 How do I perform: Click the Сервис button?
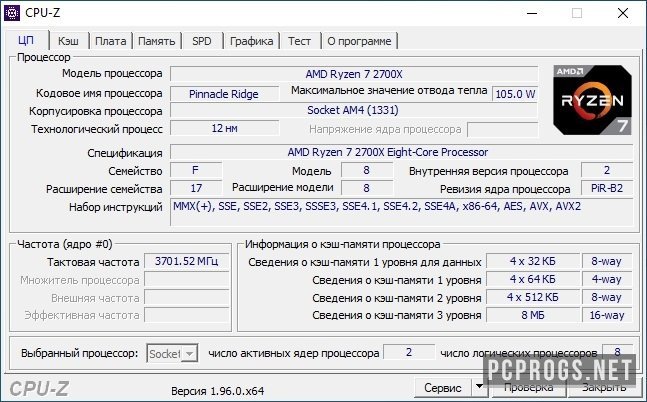coord(443,387)
